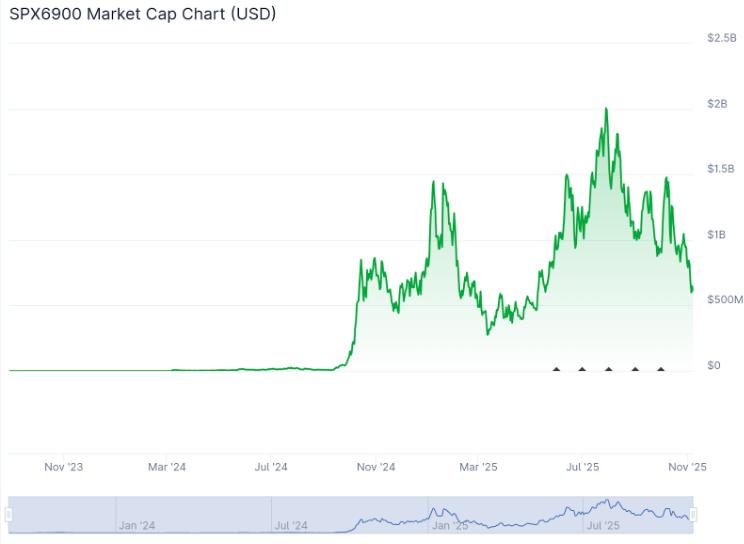Click the Nov '23 label on the main x-axis

tap(63, 466)
